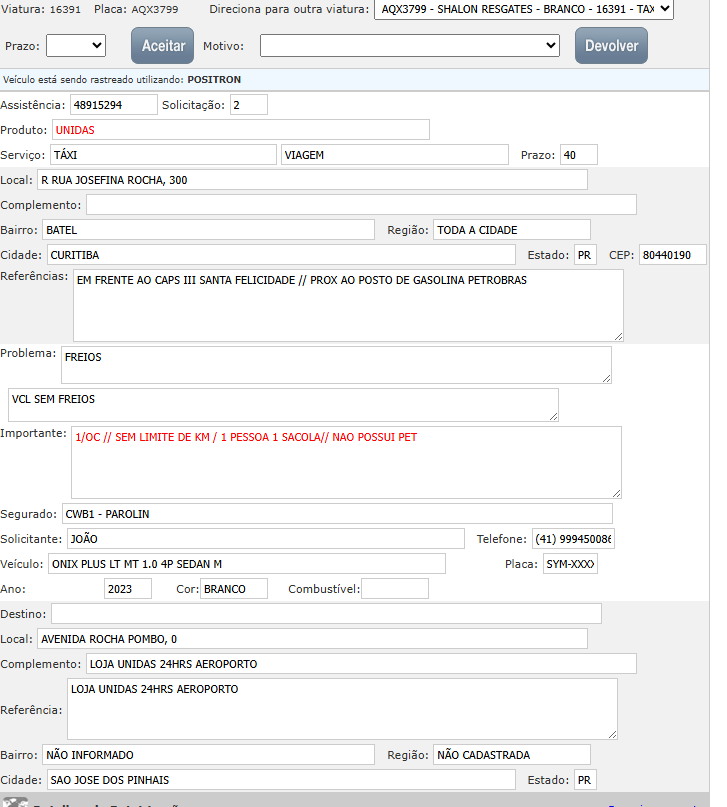This screenshot has width=727, height=807.
Task: Click the CEP field 80440190
Action: [672, 254]
